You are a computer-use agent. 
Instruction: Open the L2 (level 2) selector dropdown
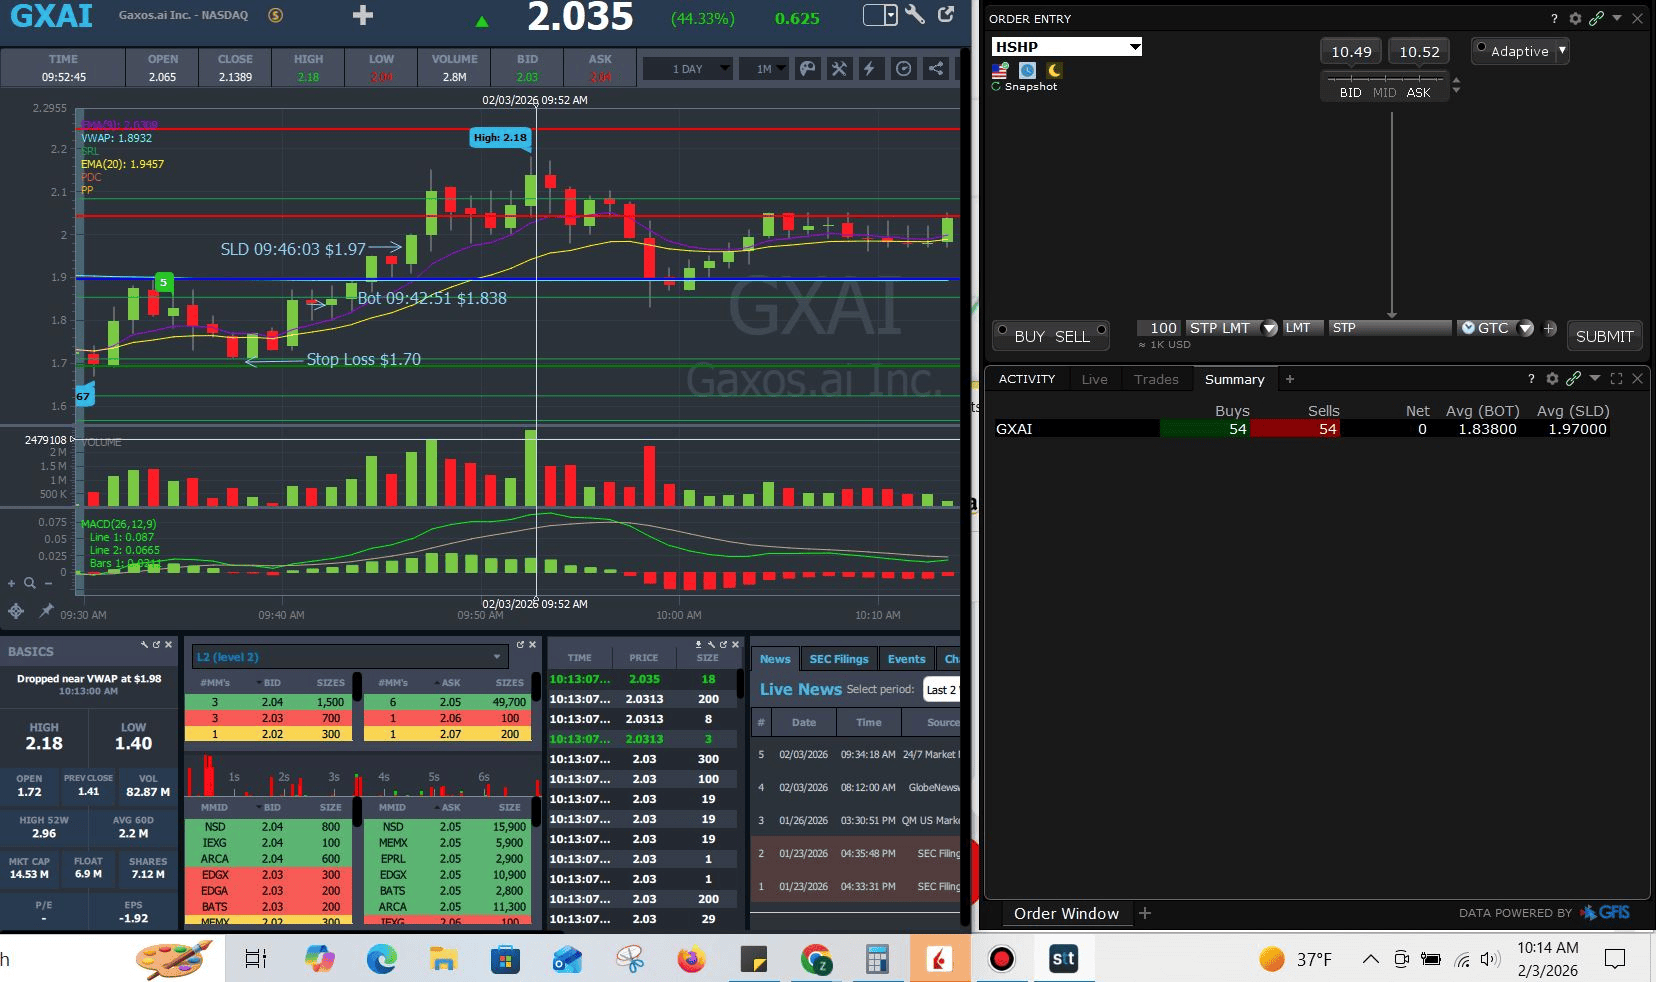pyautogui.click(x=350, y=657)
